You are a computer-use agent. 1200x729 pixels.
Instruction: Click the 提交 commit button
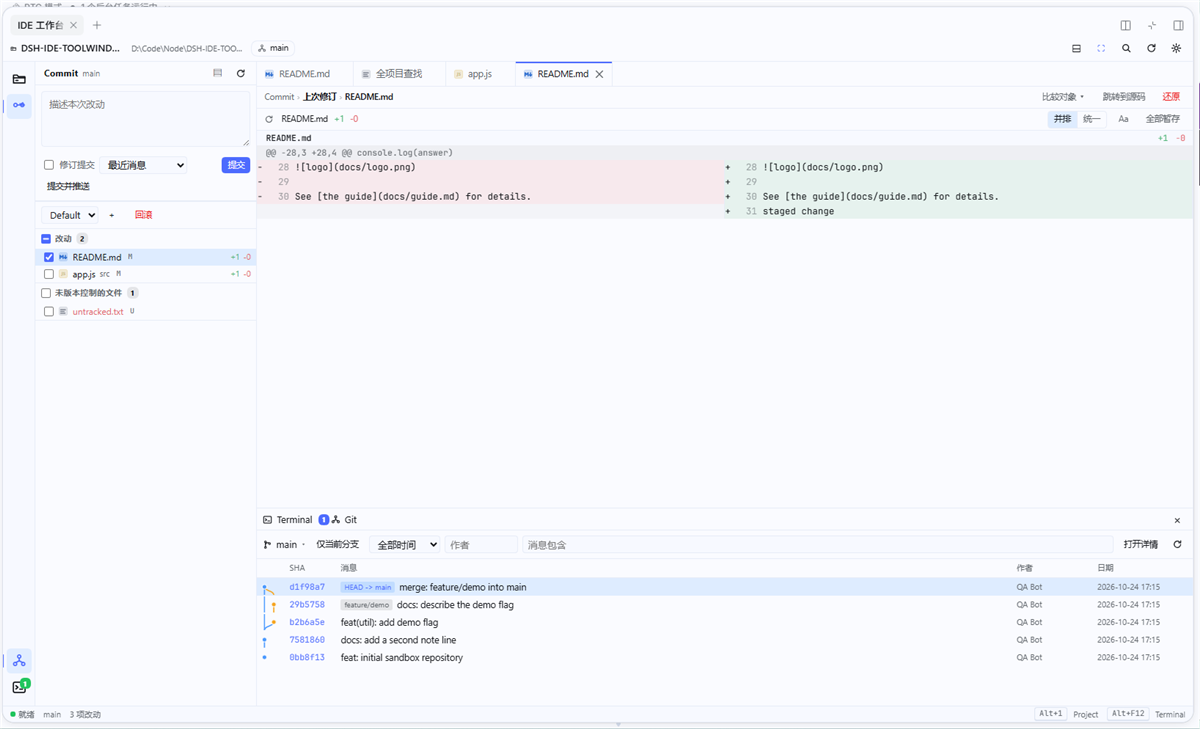(236, 165)
